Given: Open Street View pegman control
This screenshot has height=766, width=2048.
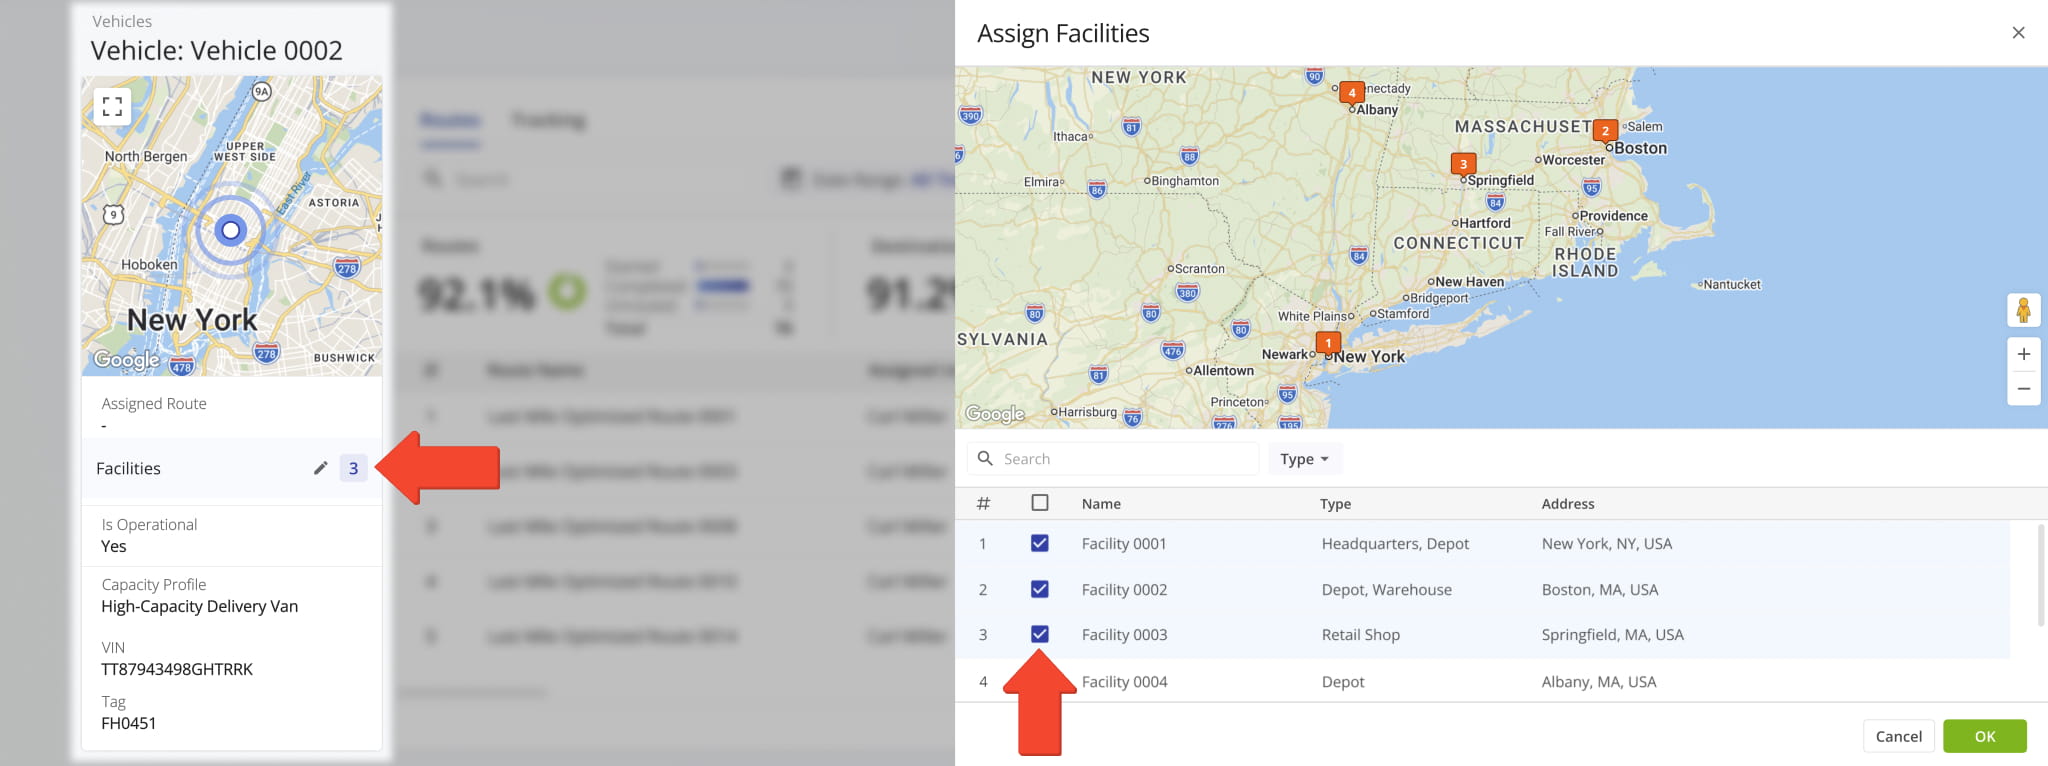Looking at the screenshot, I should tap(2023, 310).
